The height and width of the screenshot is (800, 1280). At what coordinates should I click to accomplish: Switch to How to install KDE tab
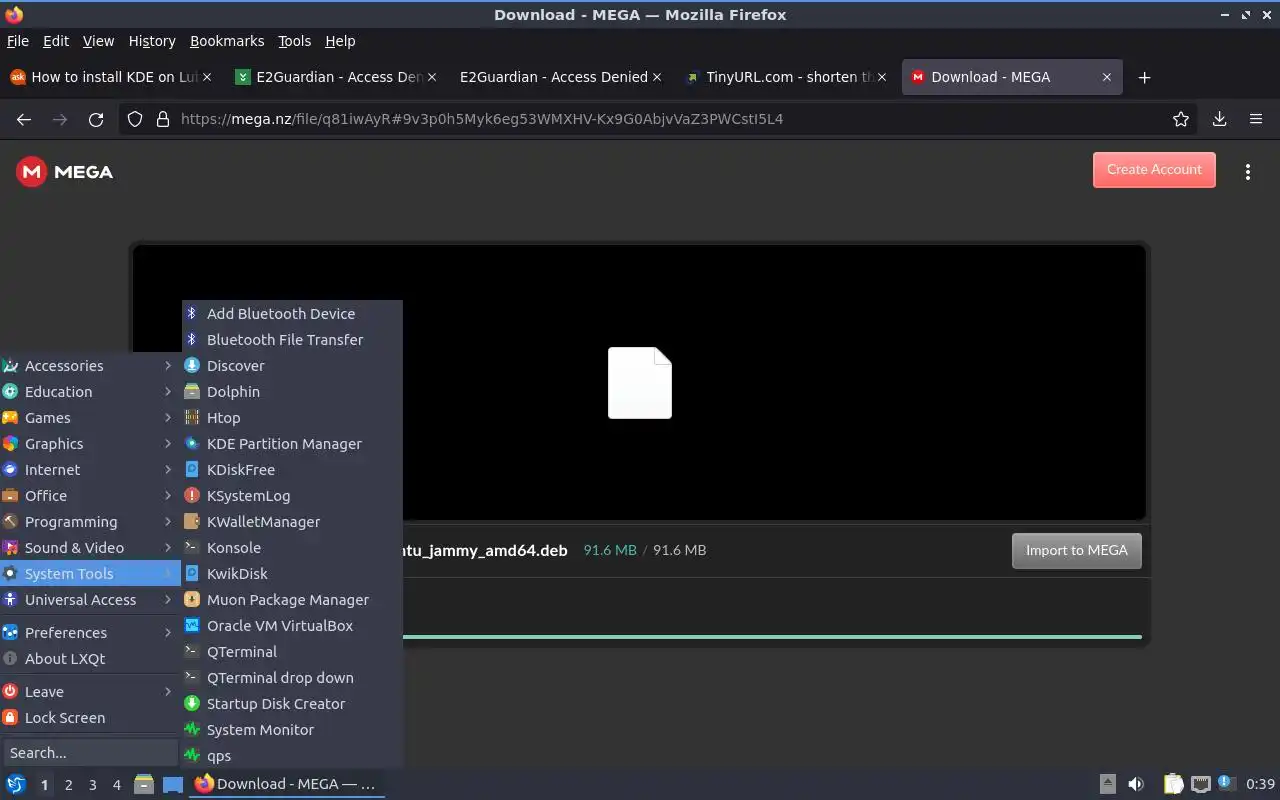110,77
